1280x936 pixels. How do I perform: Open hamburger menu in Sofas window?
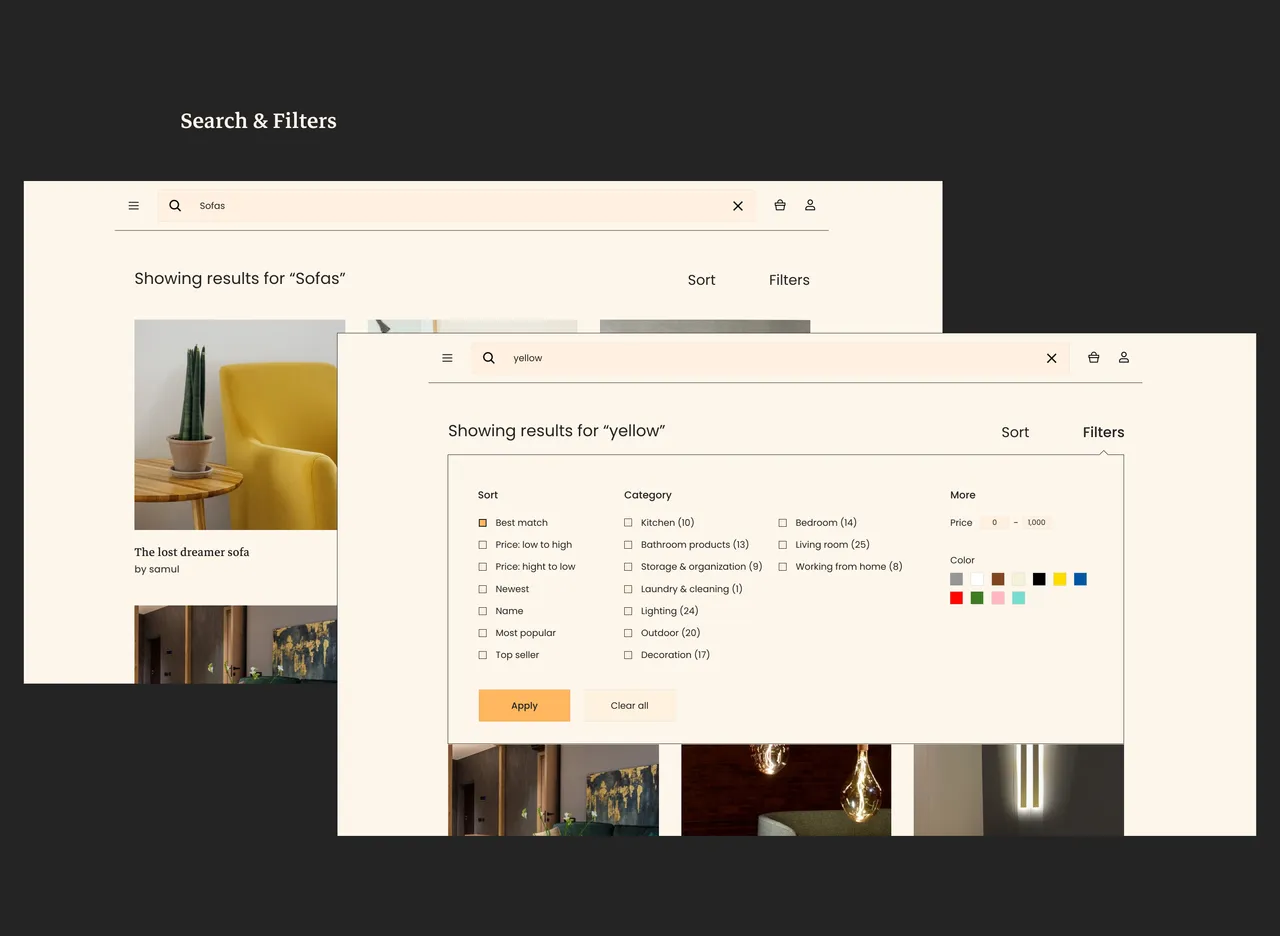134,206
